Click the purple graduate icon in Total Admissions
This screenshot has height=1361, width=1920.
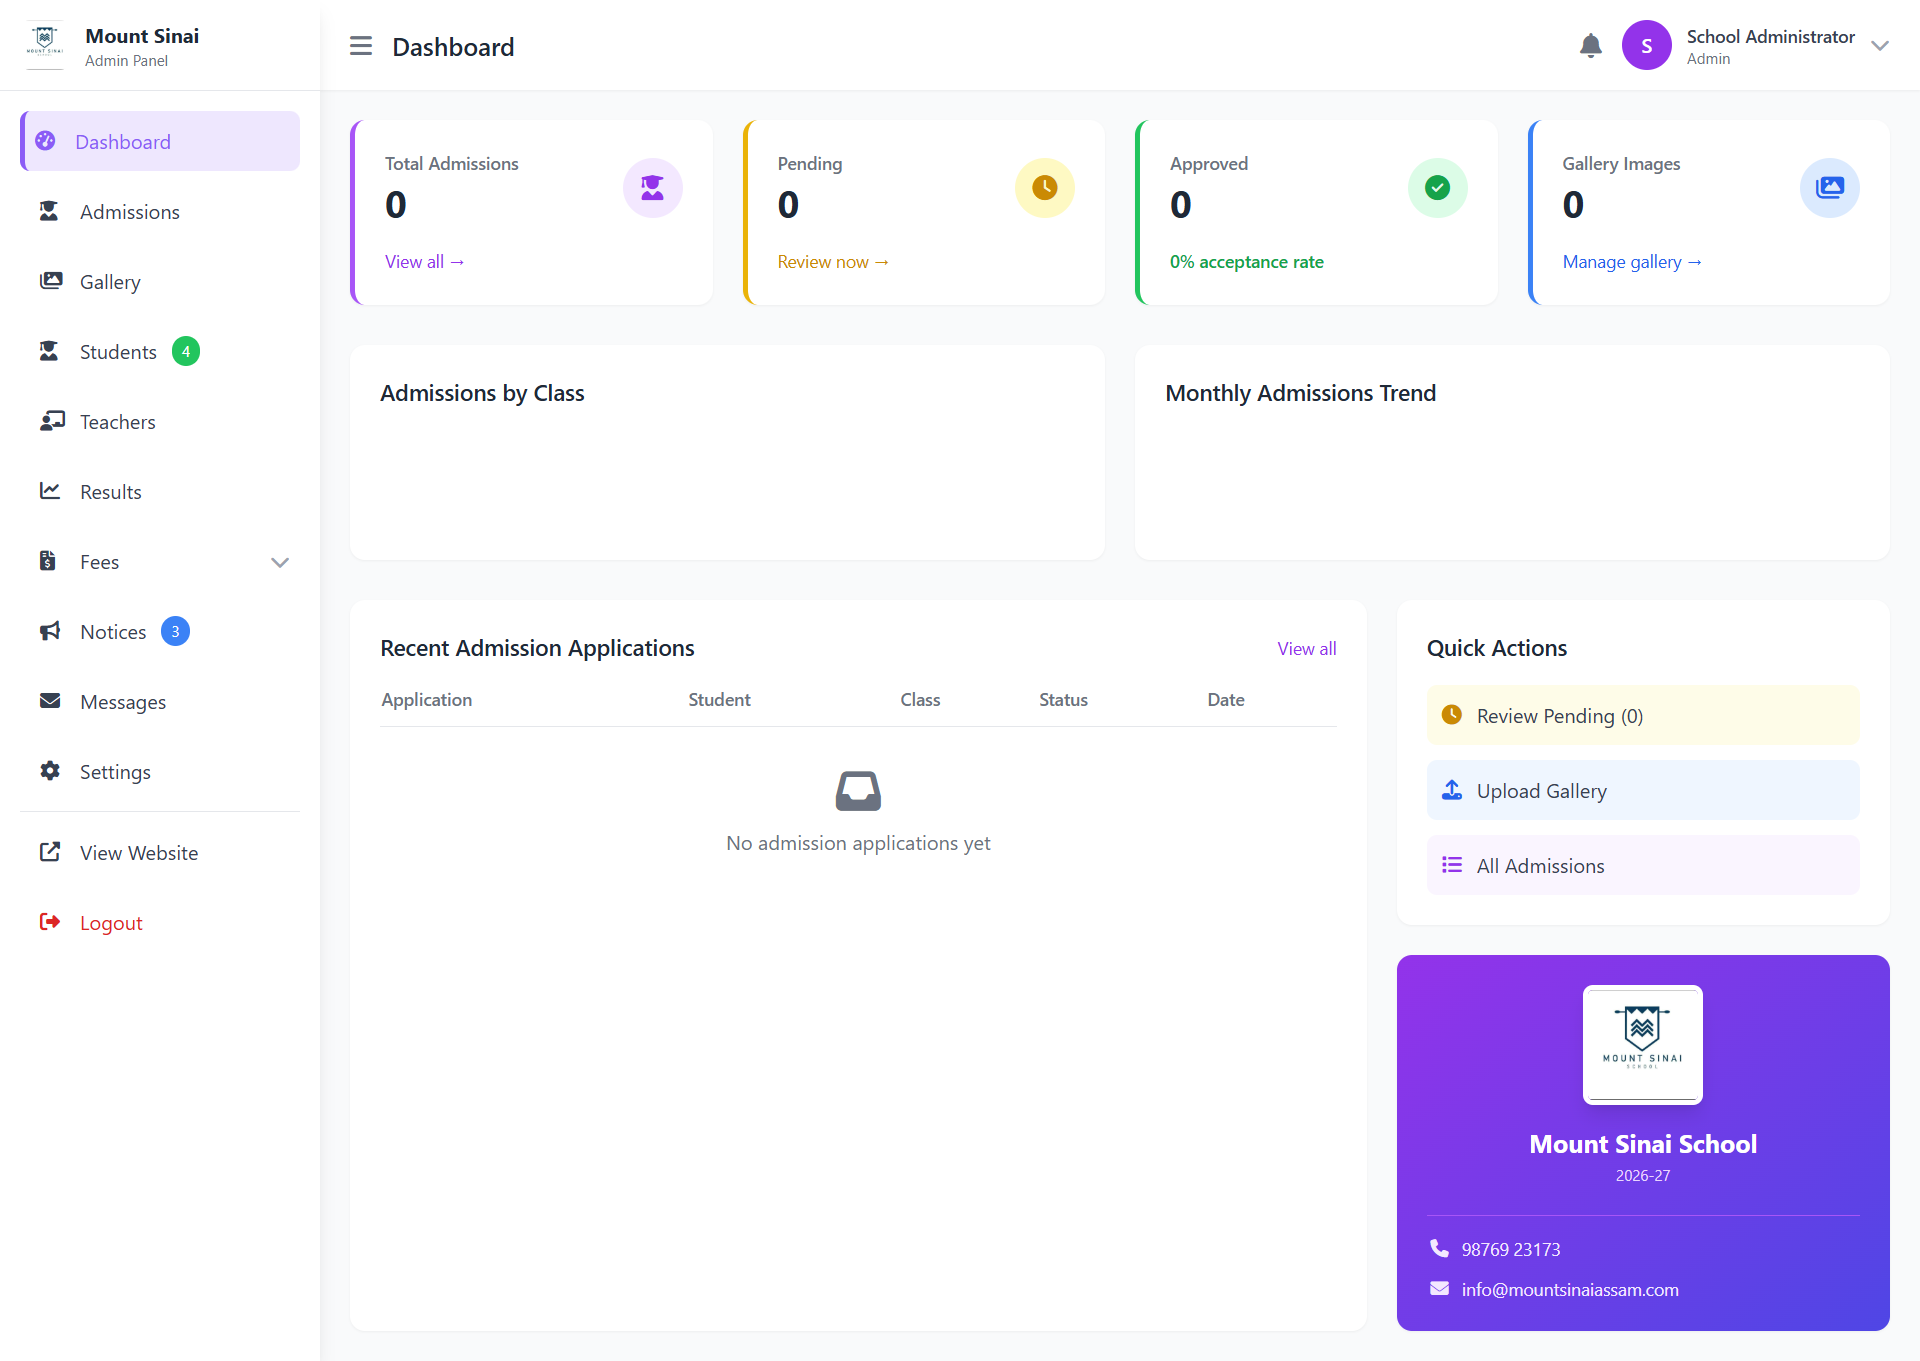[x=652, y=188]
